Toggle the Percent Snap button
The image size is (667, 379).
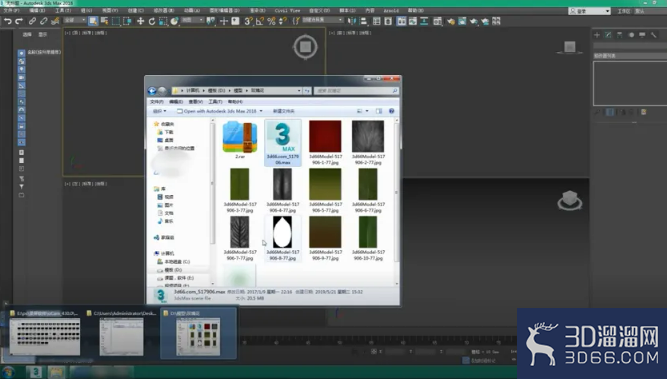[x=271, y=21]
